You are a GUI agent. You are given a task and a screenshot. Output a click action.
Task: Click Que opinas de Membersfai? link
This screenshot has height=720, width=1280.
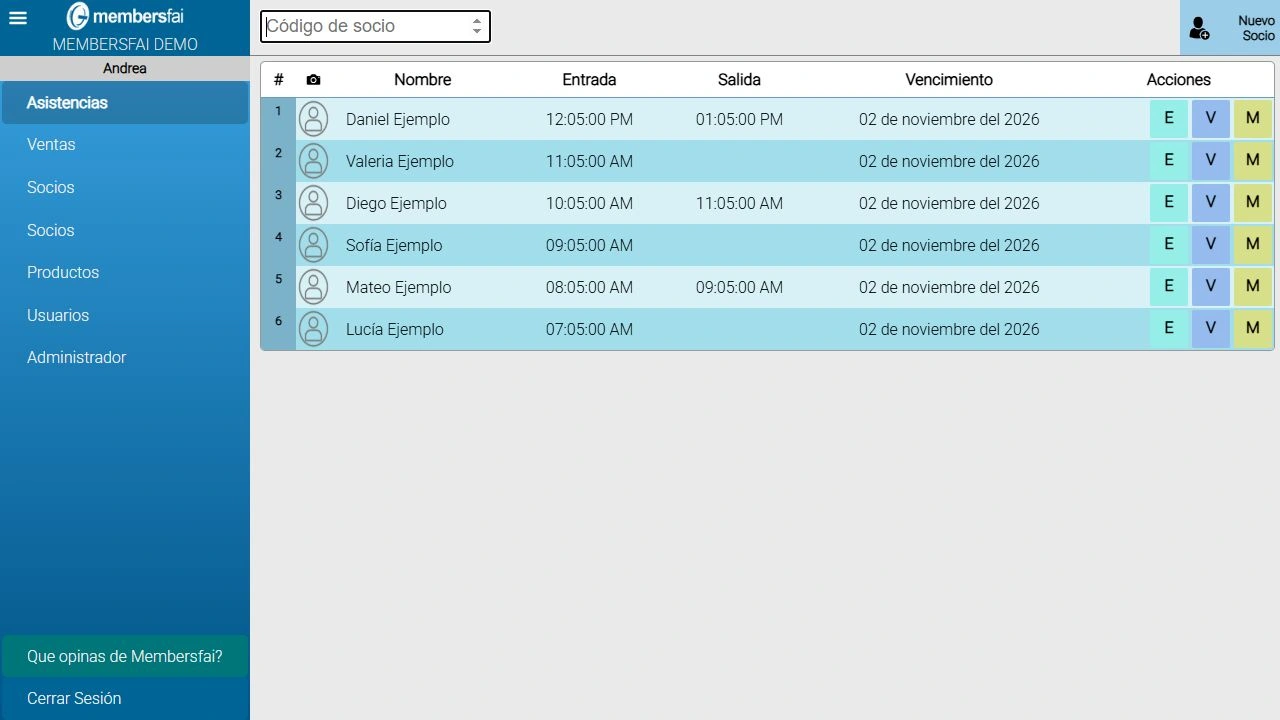[x=125, y=656]
